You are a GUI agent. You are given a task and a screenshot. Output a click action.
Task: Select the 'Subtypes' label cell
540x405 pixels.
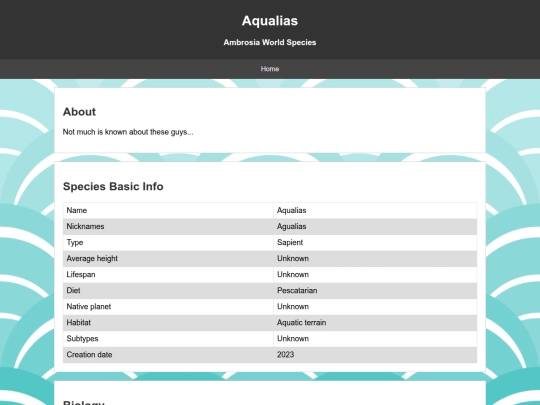click(x=168, y=339)
